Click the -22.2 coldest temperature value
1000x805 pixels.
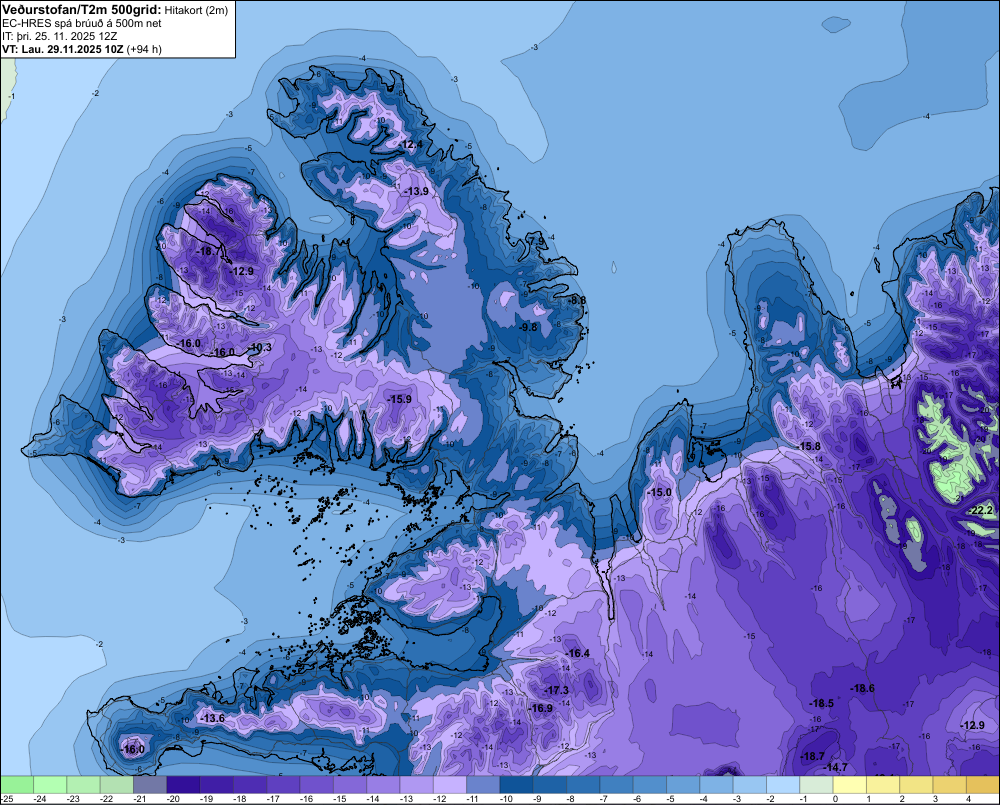coord(982,510)
